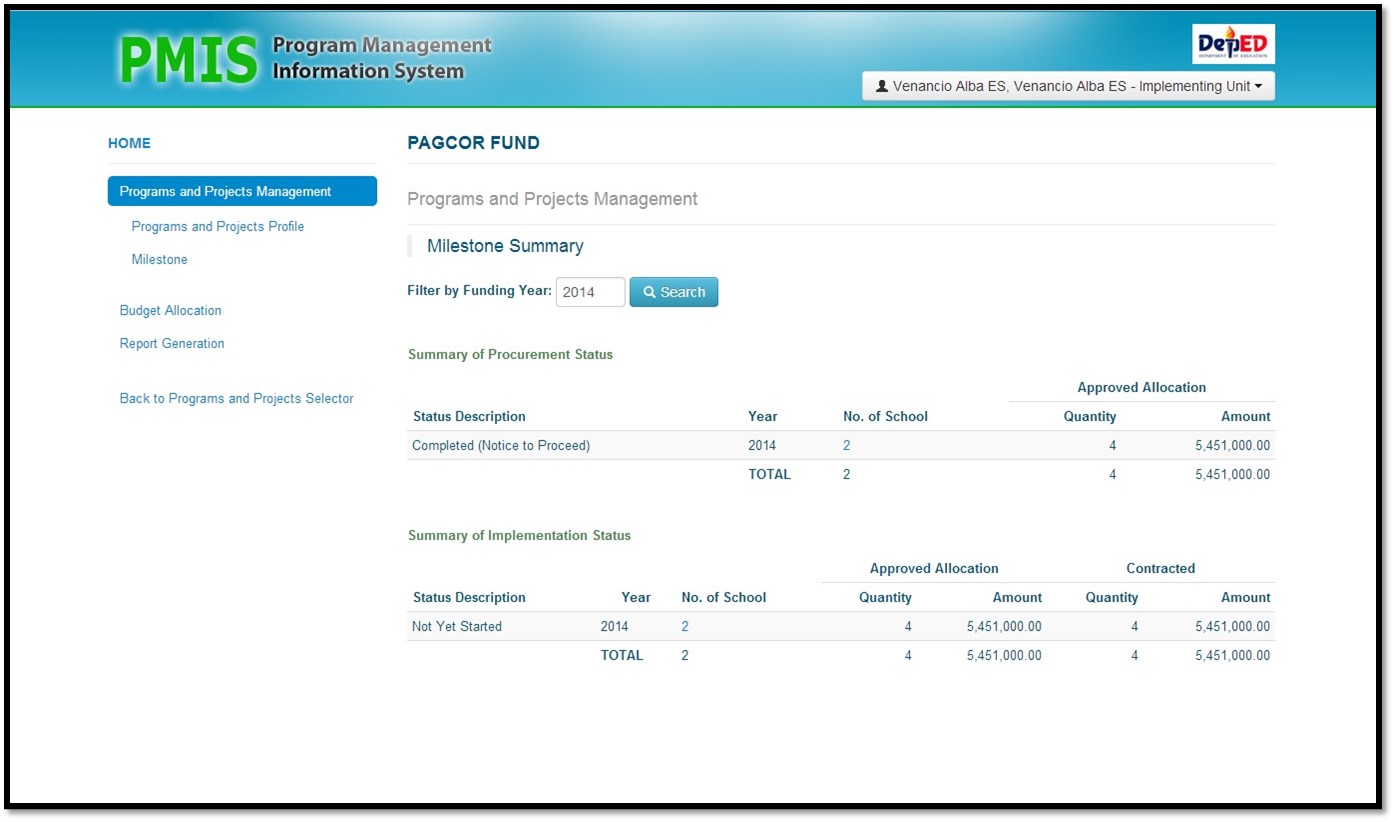The width and height of the screenshot is (1394, 822).
Task: Click the HOME link in the sidebar
Action: 129,143
